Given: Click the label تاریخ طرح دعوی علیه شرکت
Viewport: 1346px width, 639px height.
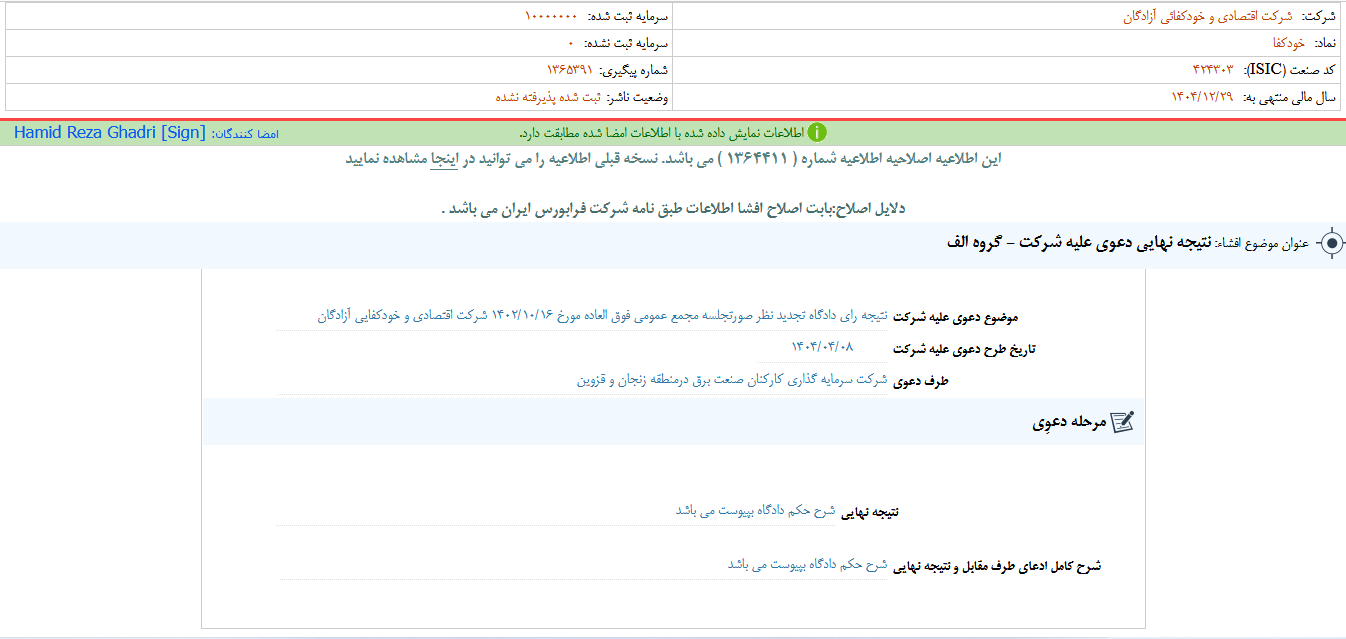Looking at the screenshot, I should coord(963,350).
